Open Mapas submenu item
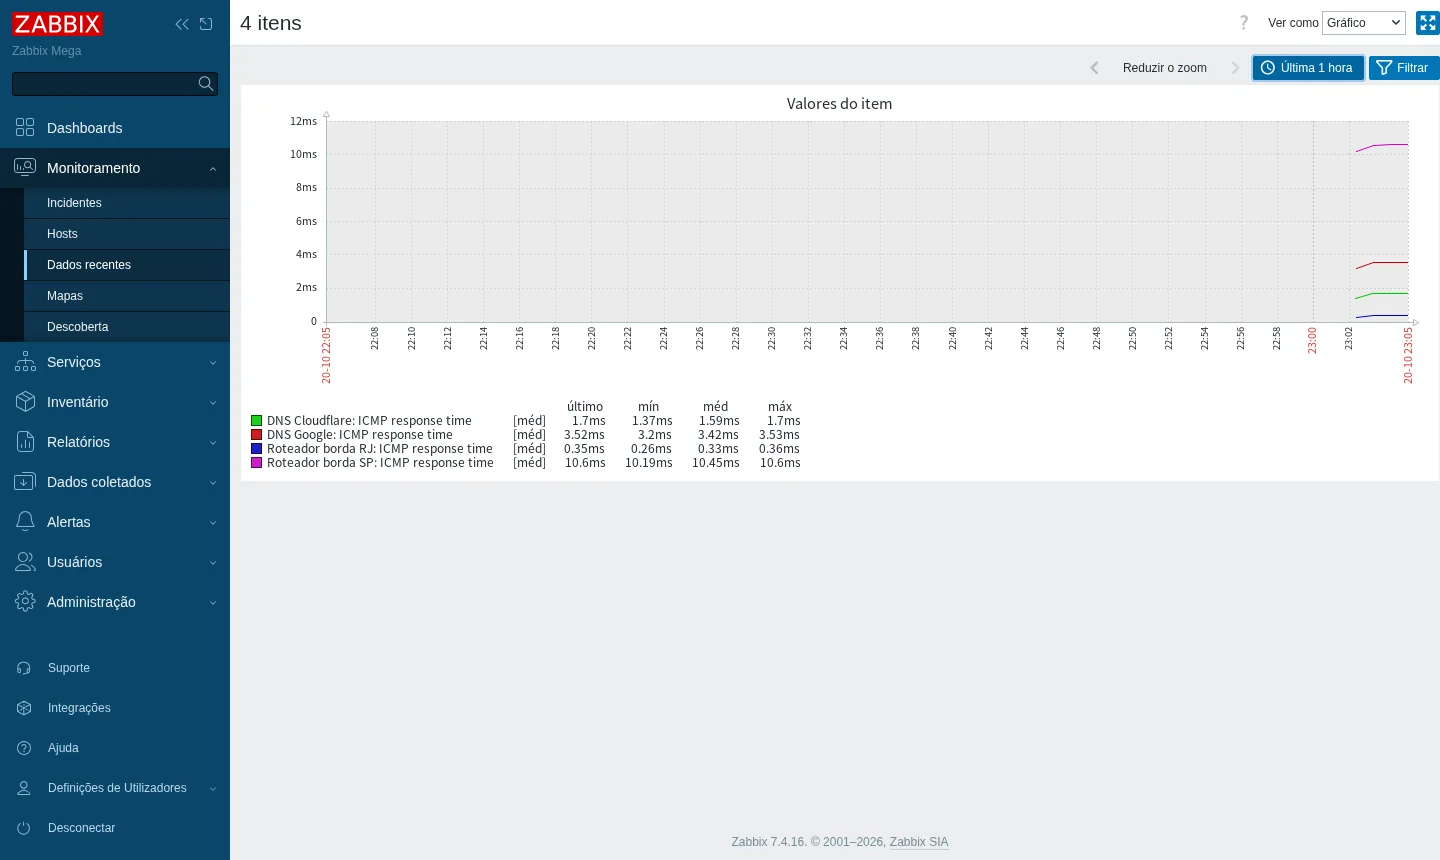1440x860 pixels. coord(127,296)
